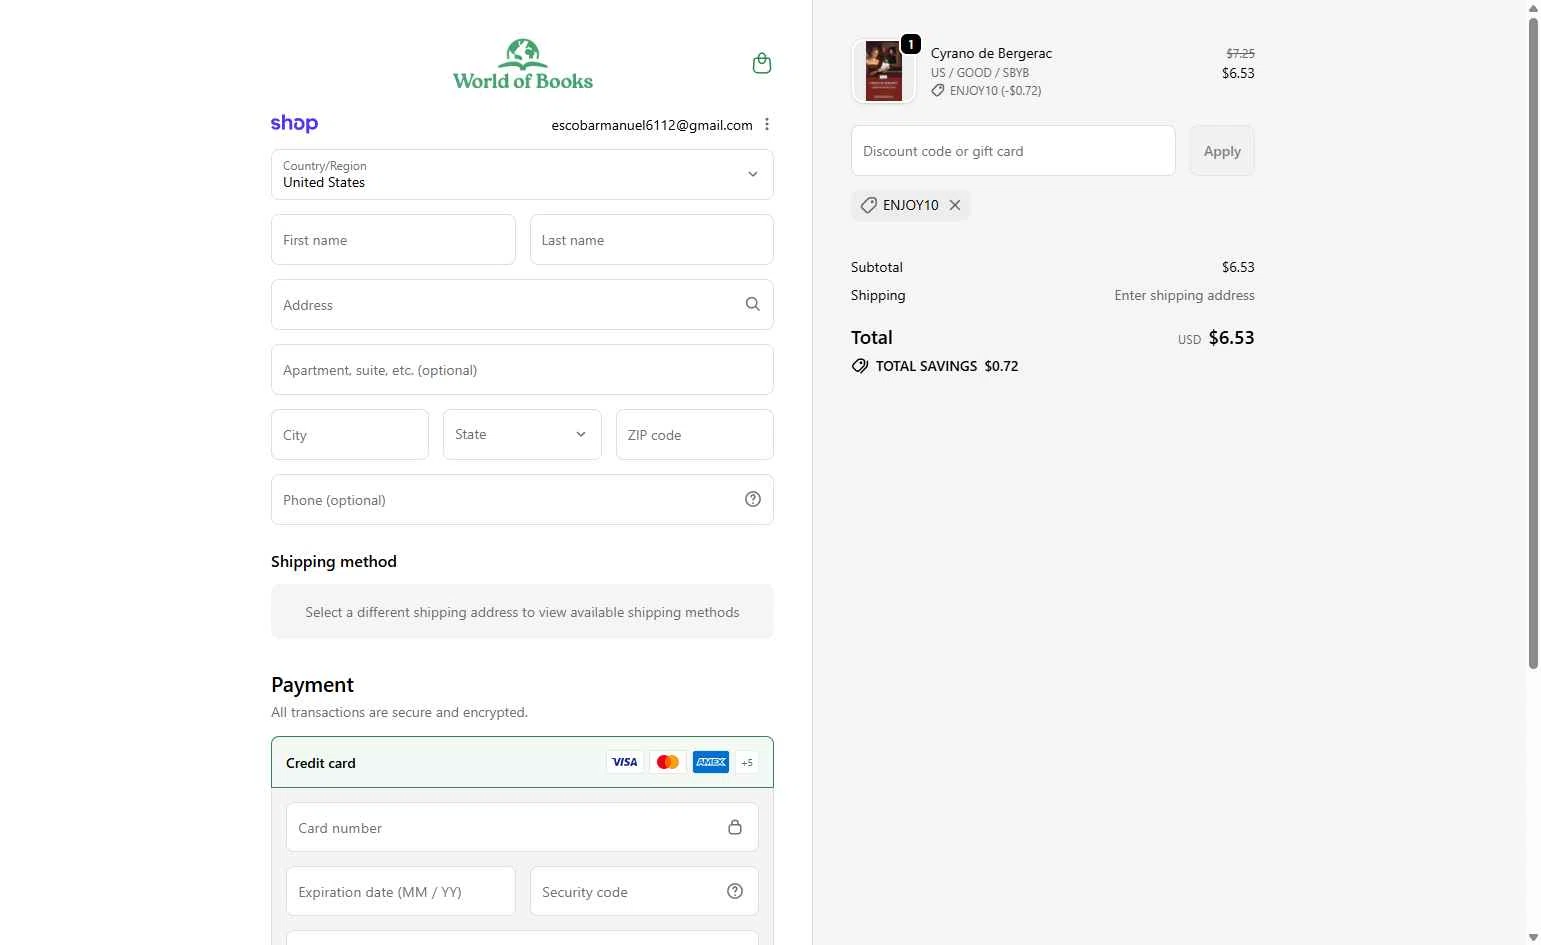Click the address search magnifier icon

tap(753, 304)
